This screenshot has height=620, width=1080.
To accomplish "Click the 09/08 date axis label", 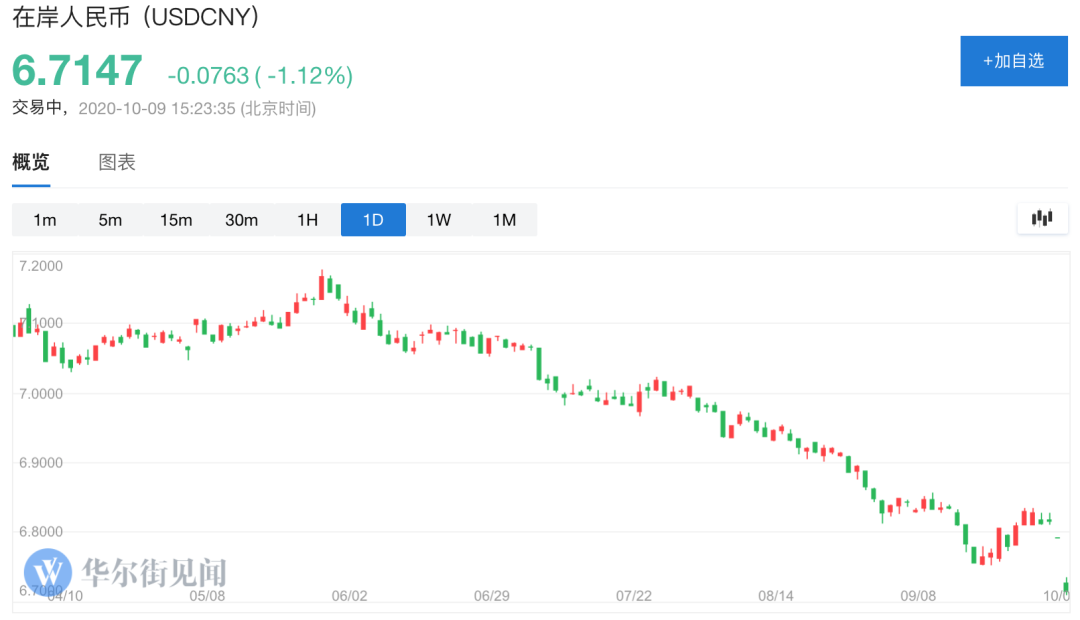I will point(918,596).
